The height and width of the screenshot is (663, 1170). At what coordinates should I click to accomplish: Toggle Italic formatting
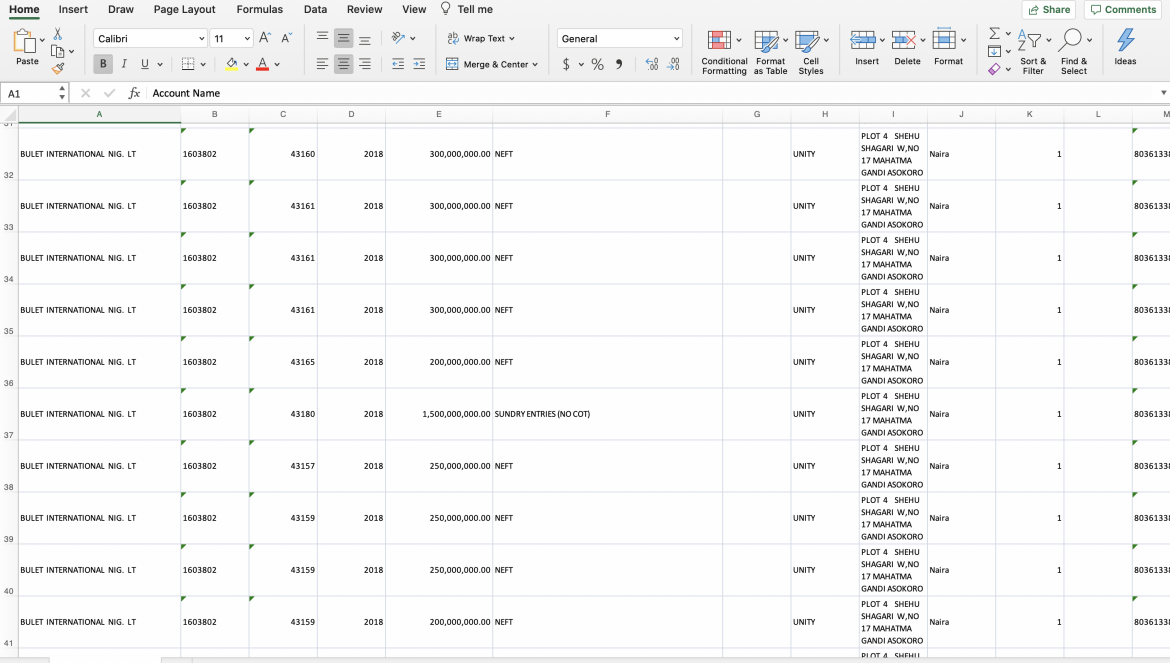coord(124,64)
